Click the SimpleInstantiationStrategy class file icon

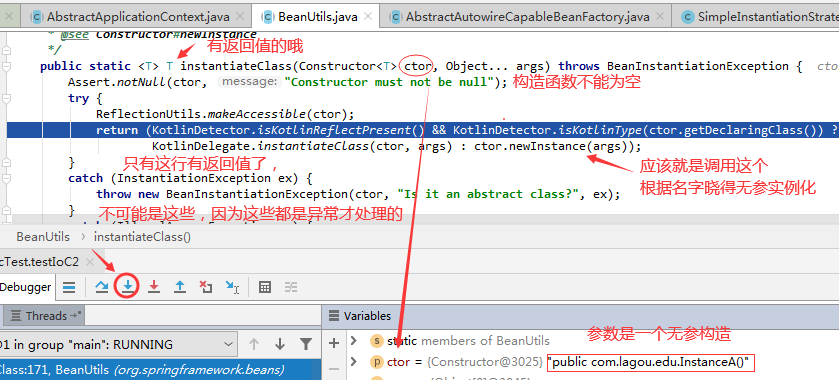[x=688, y=17]
